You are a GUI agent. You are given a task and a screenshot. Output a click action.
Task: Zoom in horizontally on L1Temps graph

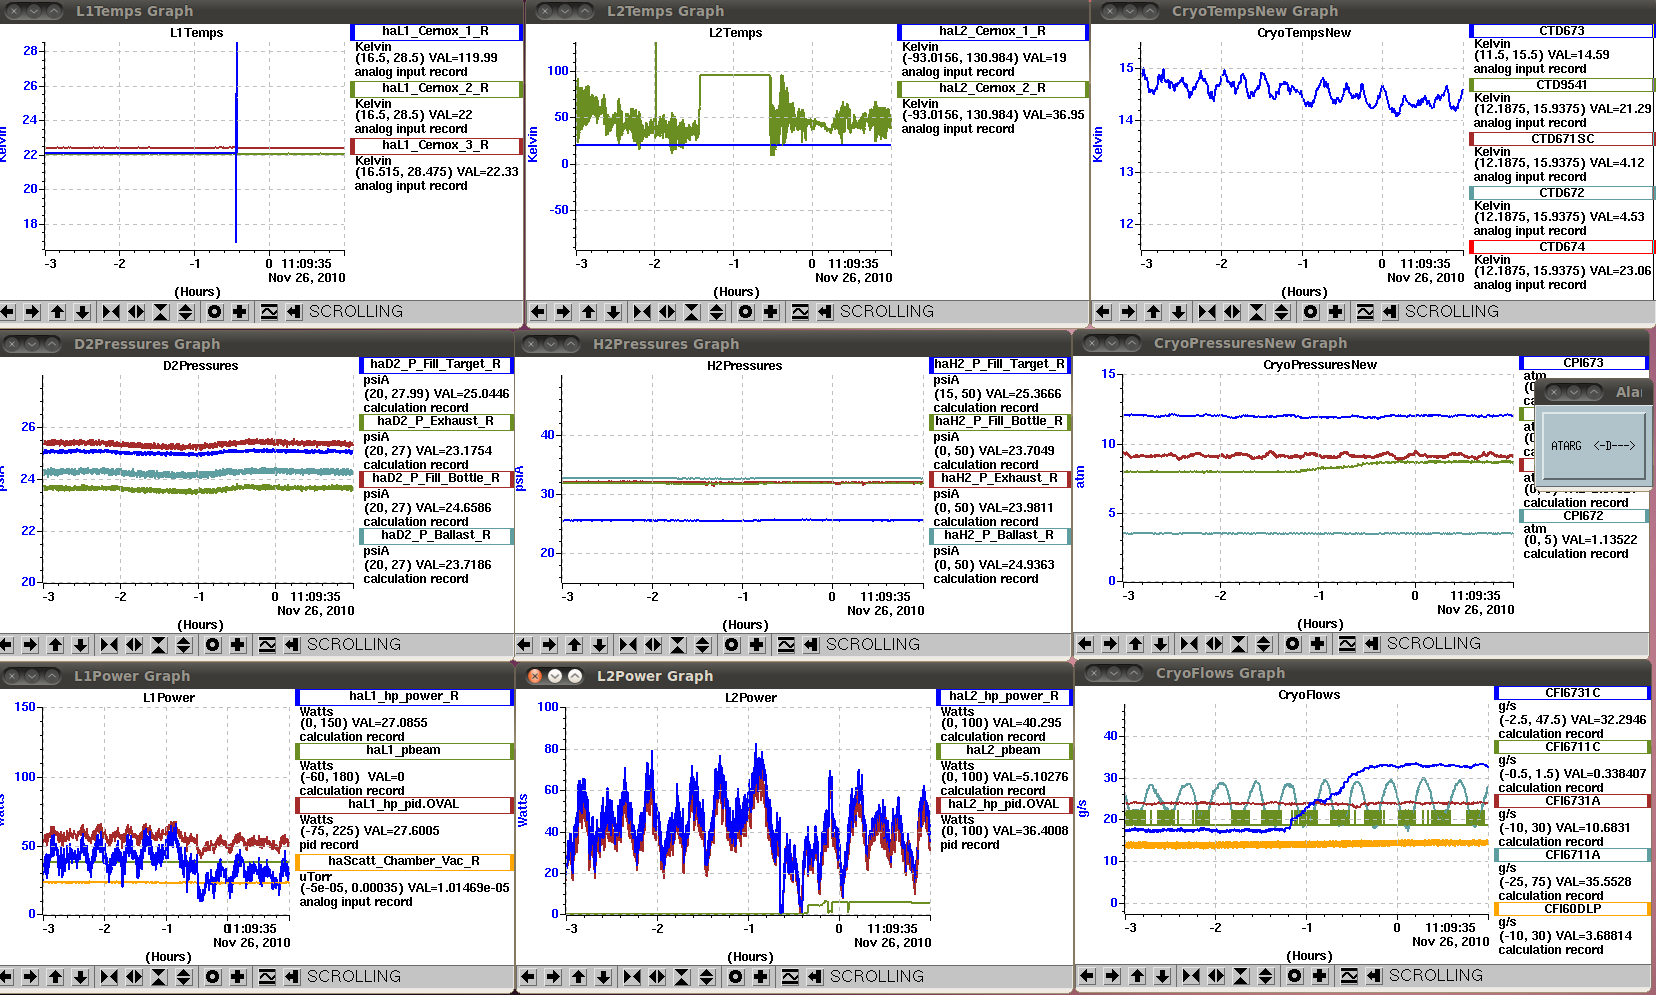tap(111, 312)
